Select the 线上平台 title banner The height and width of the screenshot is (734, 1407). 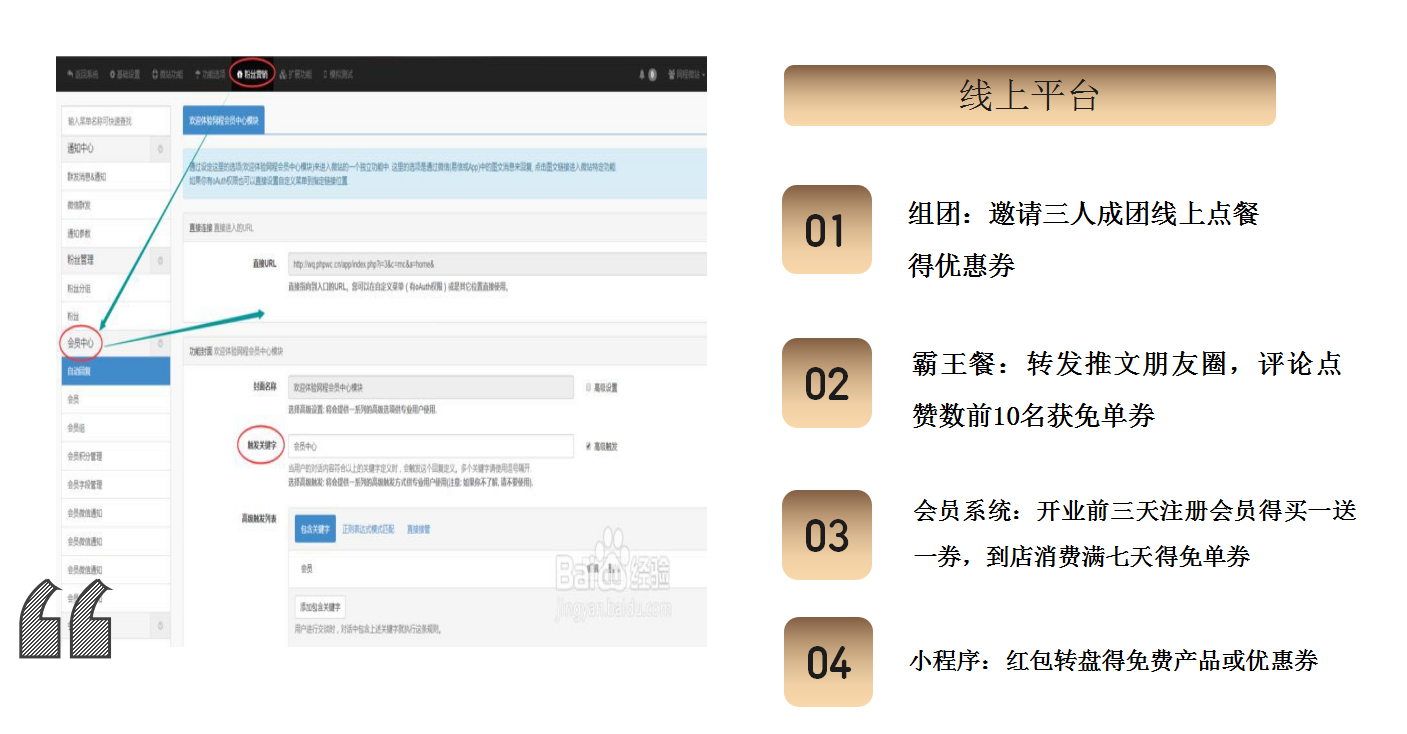pos(1029,96)
